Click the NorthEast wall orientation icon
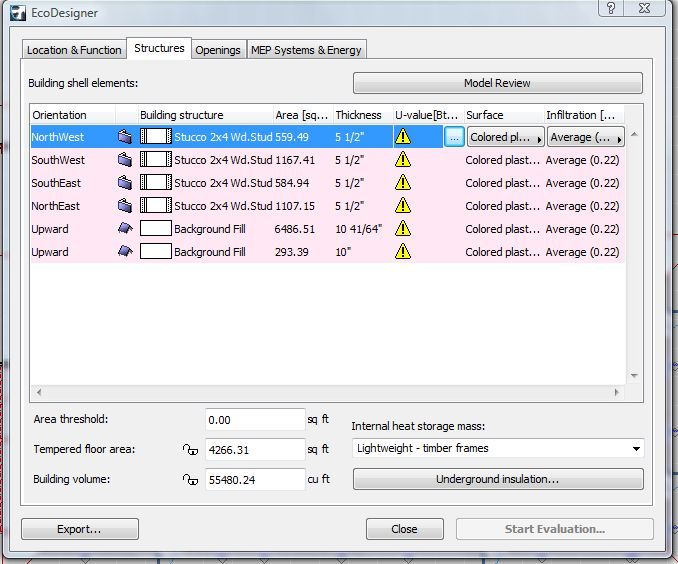Screen dimensions: 678x564 coord(125,205)
